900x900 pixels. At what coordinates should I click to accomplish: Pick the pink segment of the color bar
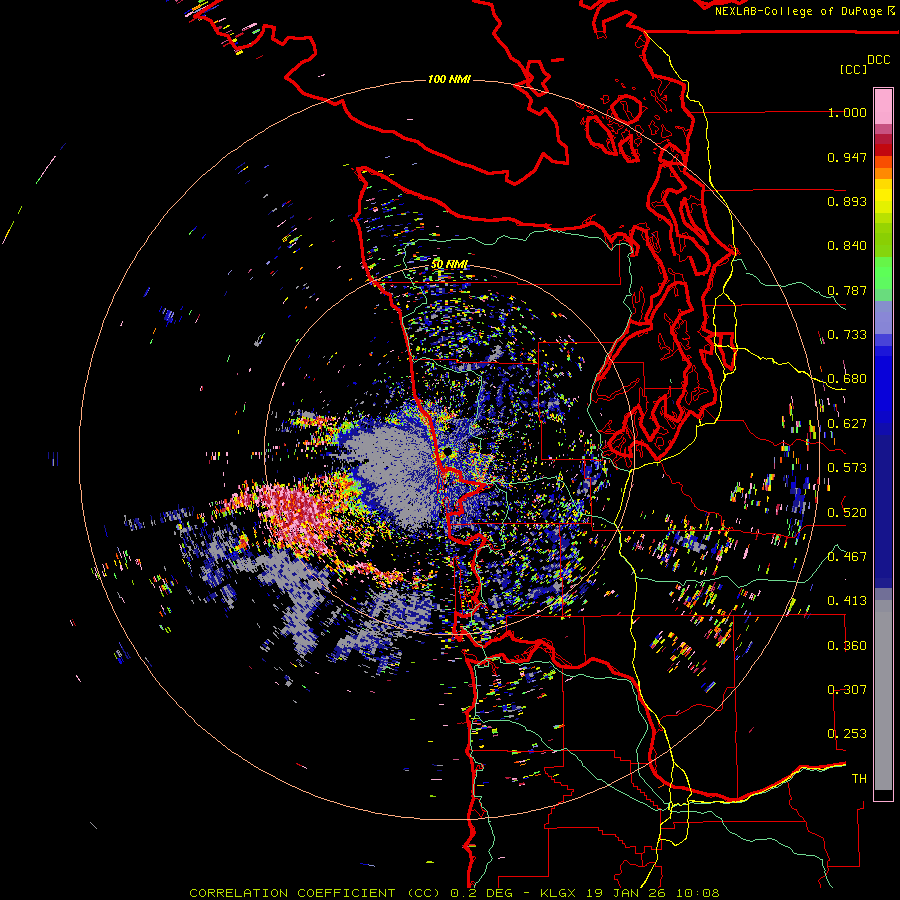coord(883,107)
